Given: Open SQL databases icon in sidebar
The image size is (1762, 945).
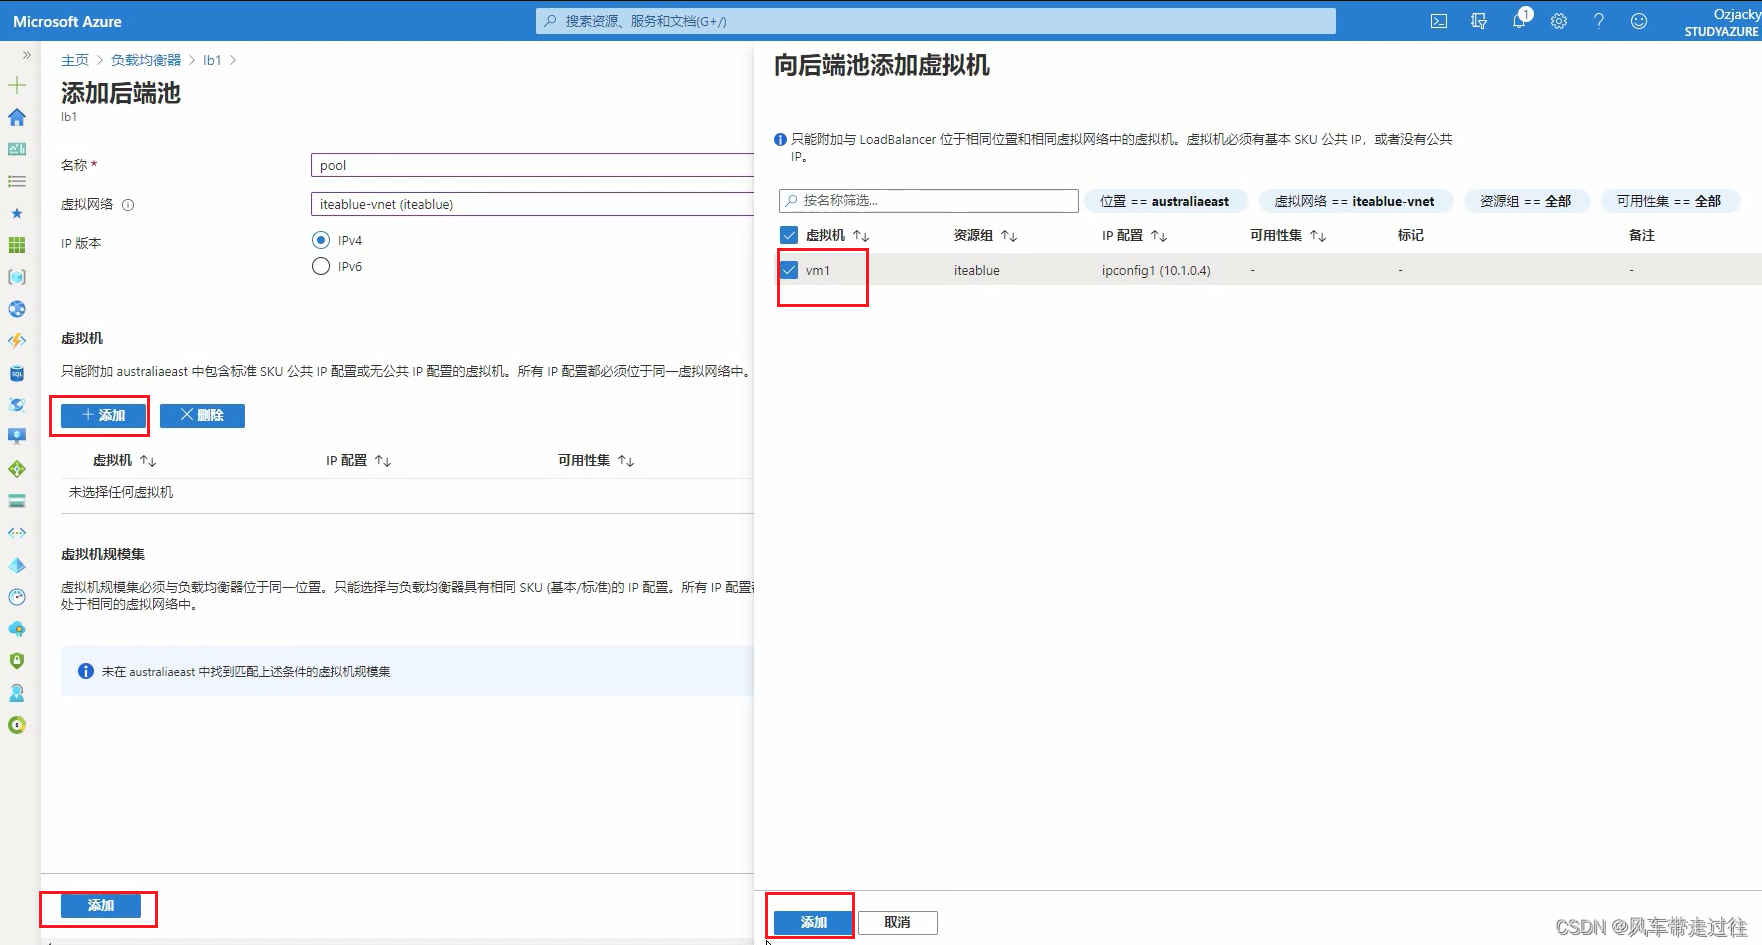Looking at the screenshot, I should [x=17, y=373].
